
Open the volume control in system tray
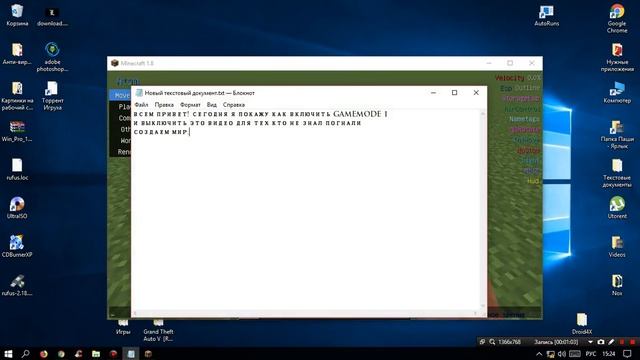click(562, 354)
